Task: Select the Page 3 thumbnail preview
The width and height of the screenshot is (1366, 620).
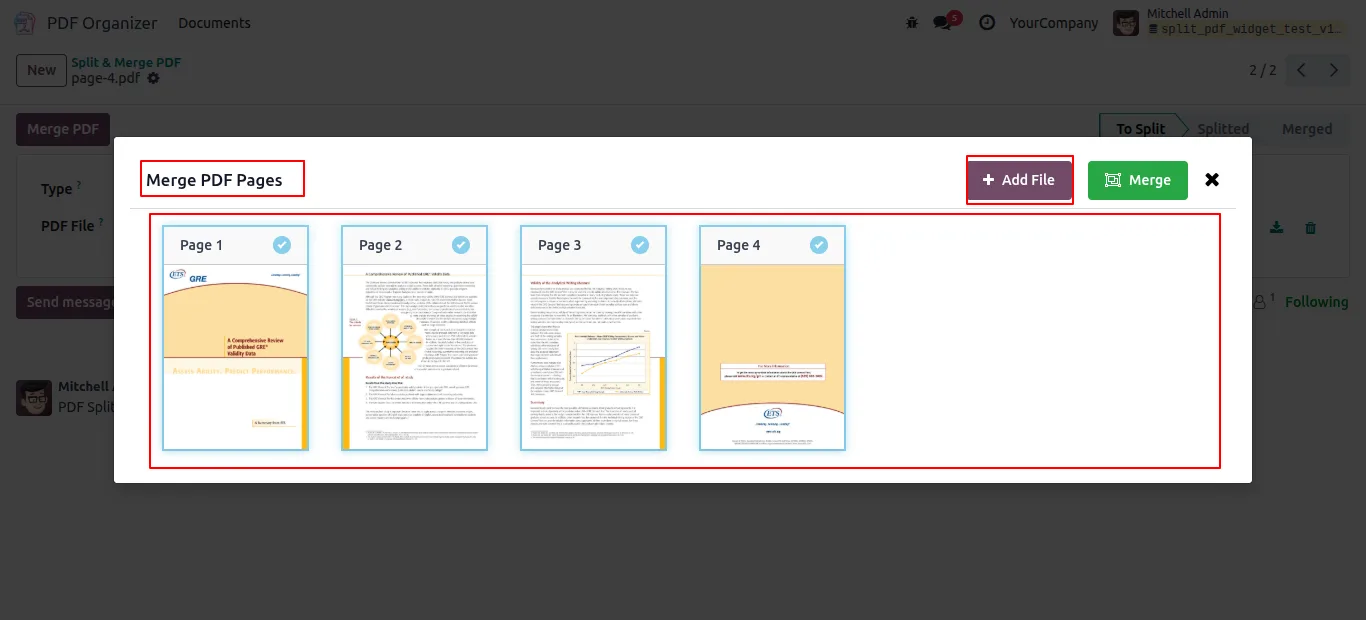Action: pyautogui.click(x=593, y=357)
